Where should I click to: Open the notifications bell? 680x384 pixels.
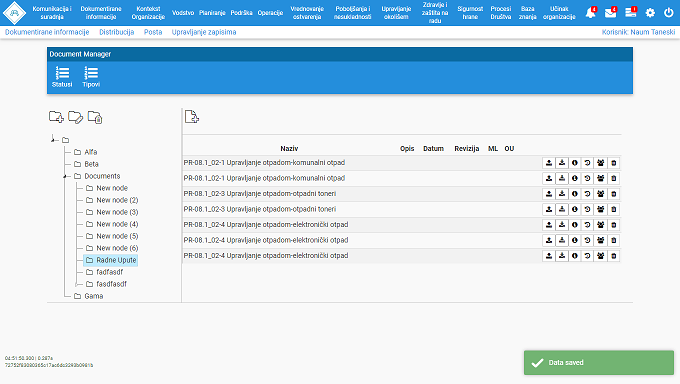click(x=591, y=13)
